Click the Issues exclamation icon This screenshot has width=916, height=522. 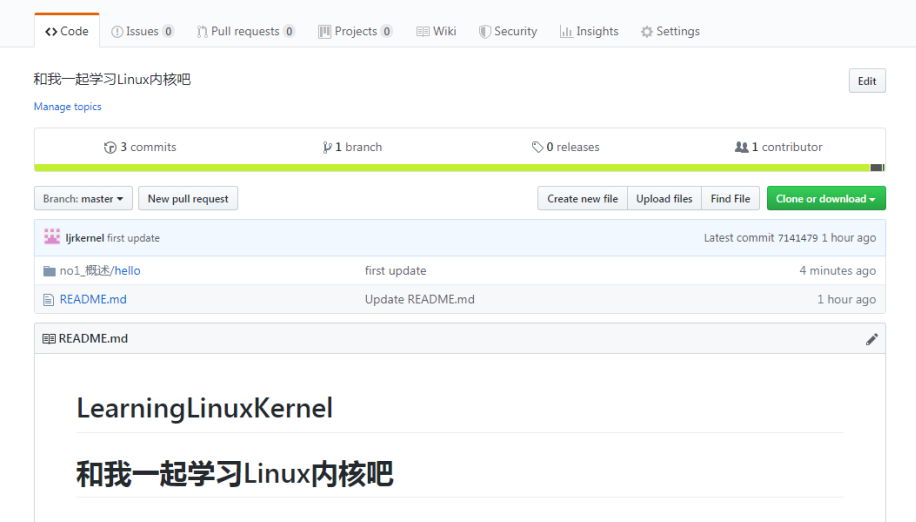coord(117,32)
